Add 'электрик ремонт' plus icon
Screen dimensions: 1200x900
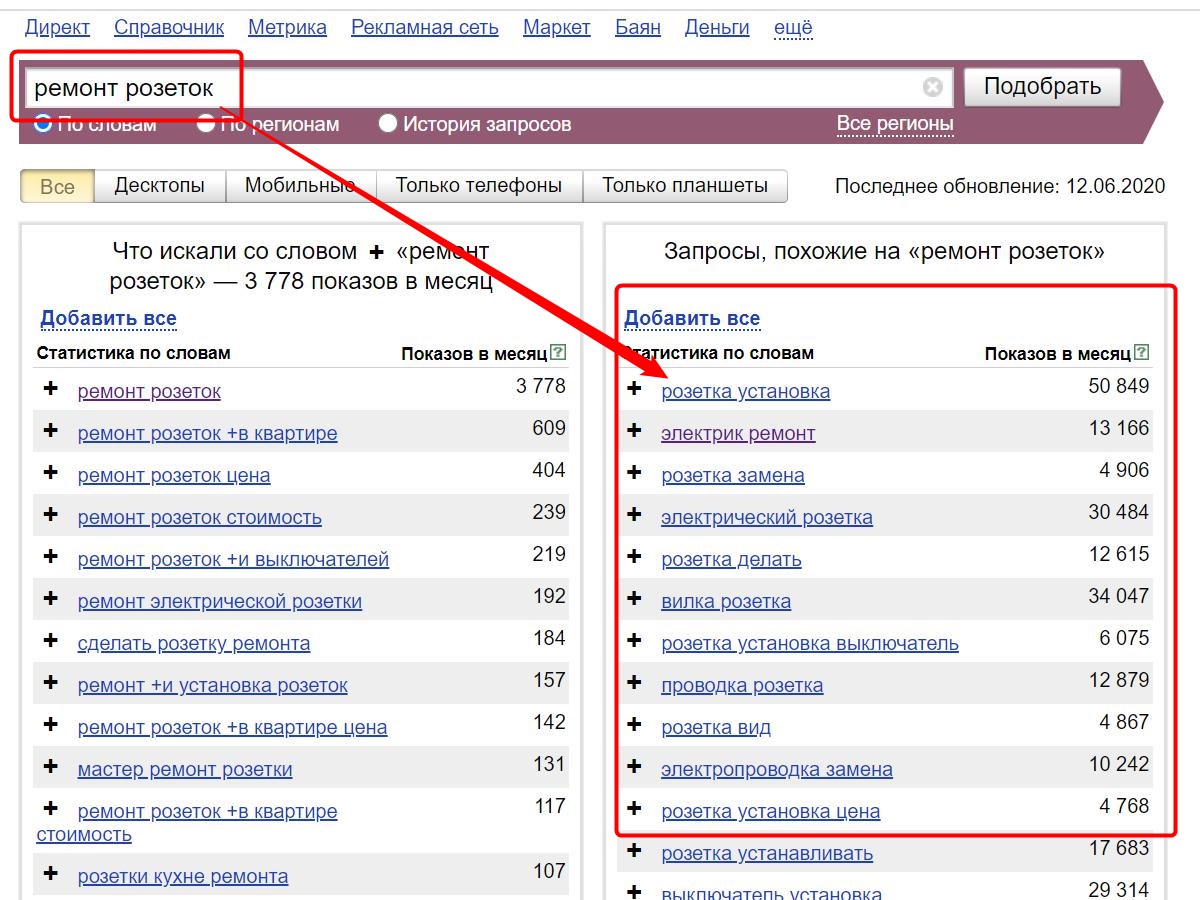pos(634,431)
